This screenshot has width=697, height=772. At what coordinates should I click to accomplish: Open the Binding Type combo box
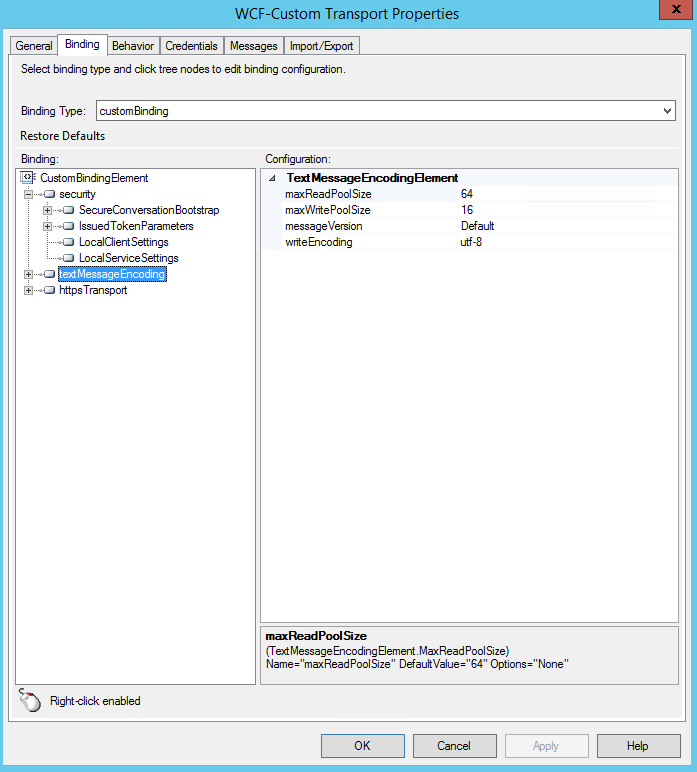(386, 111)
